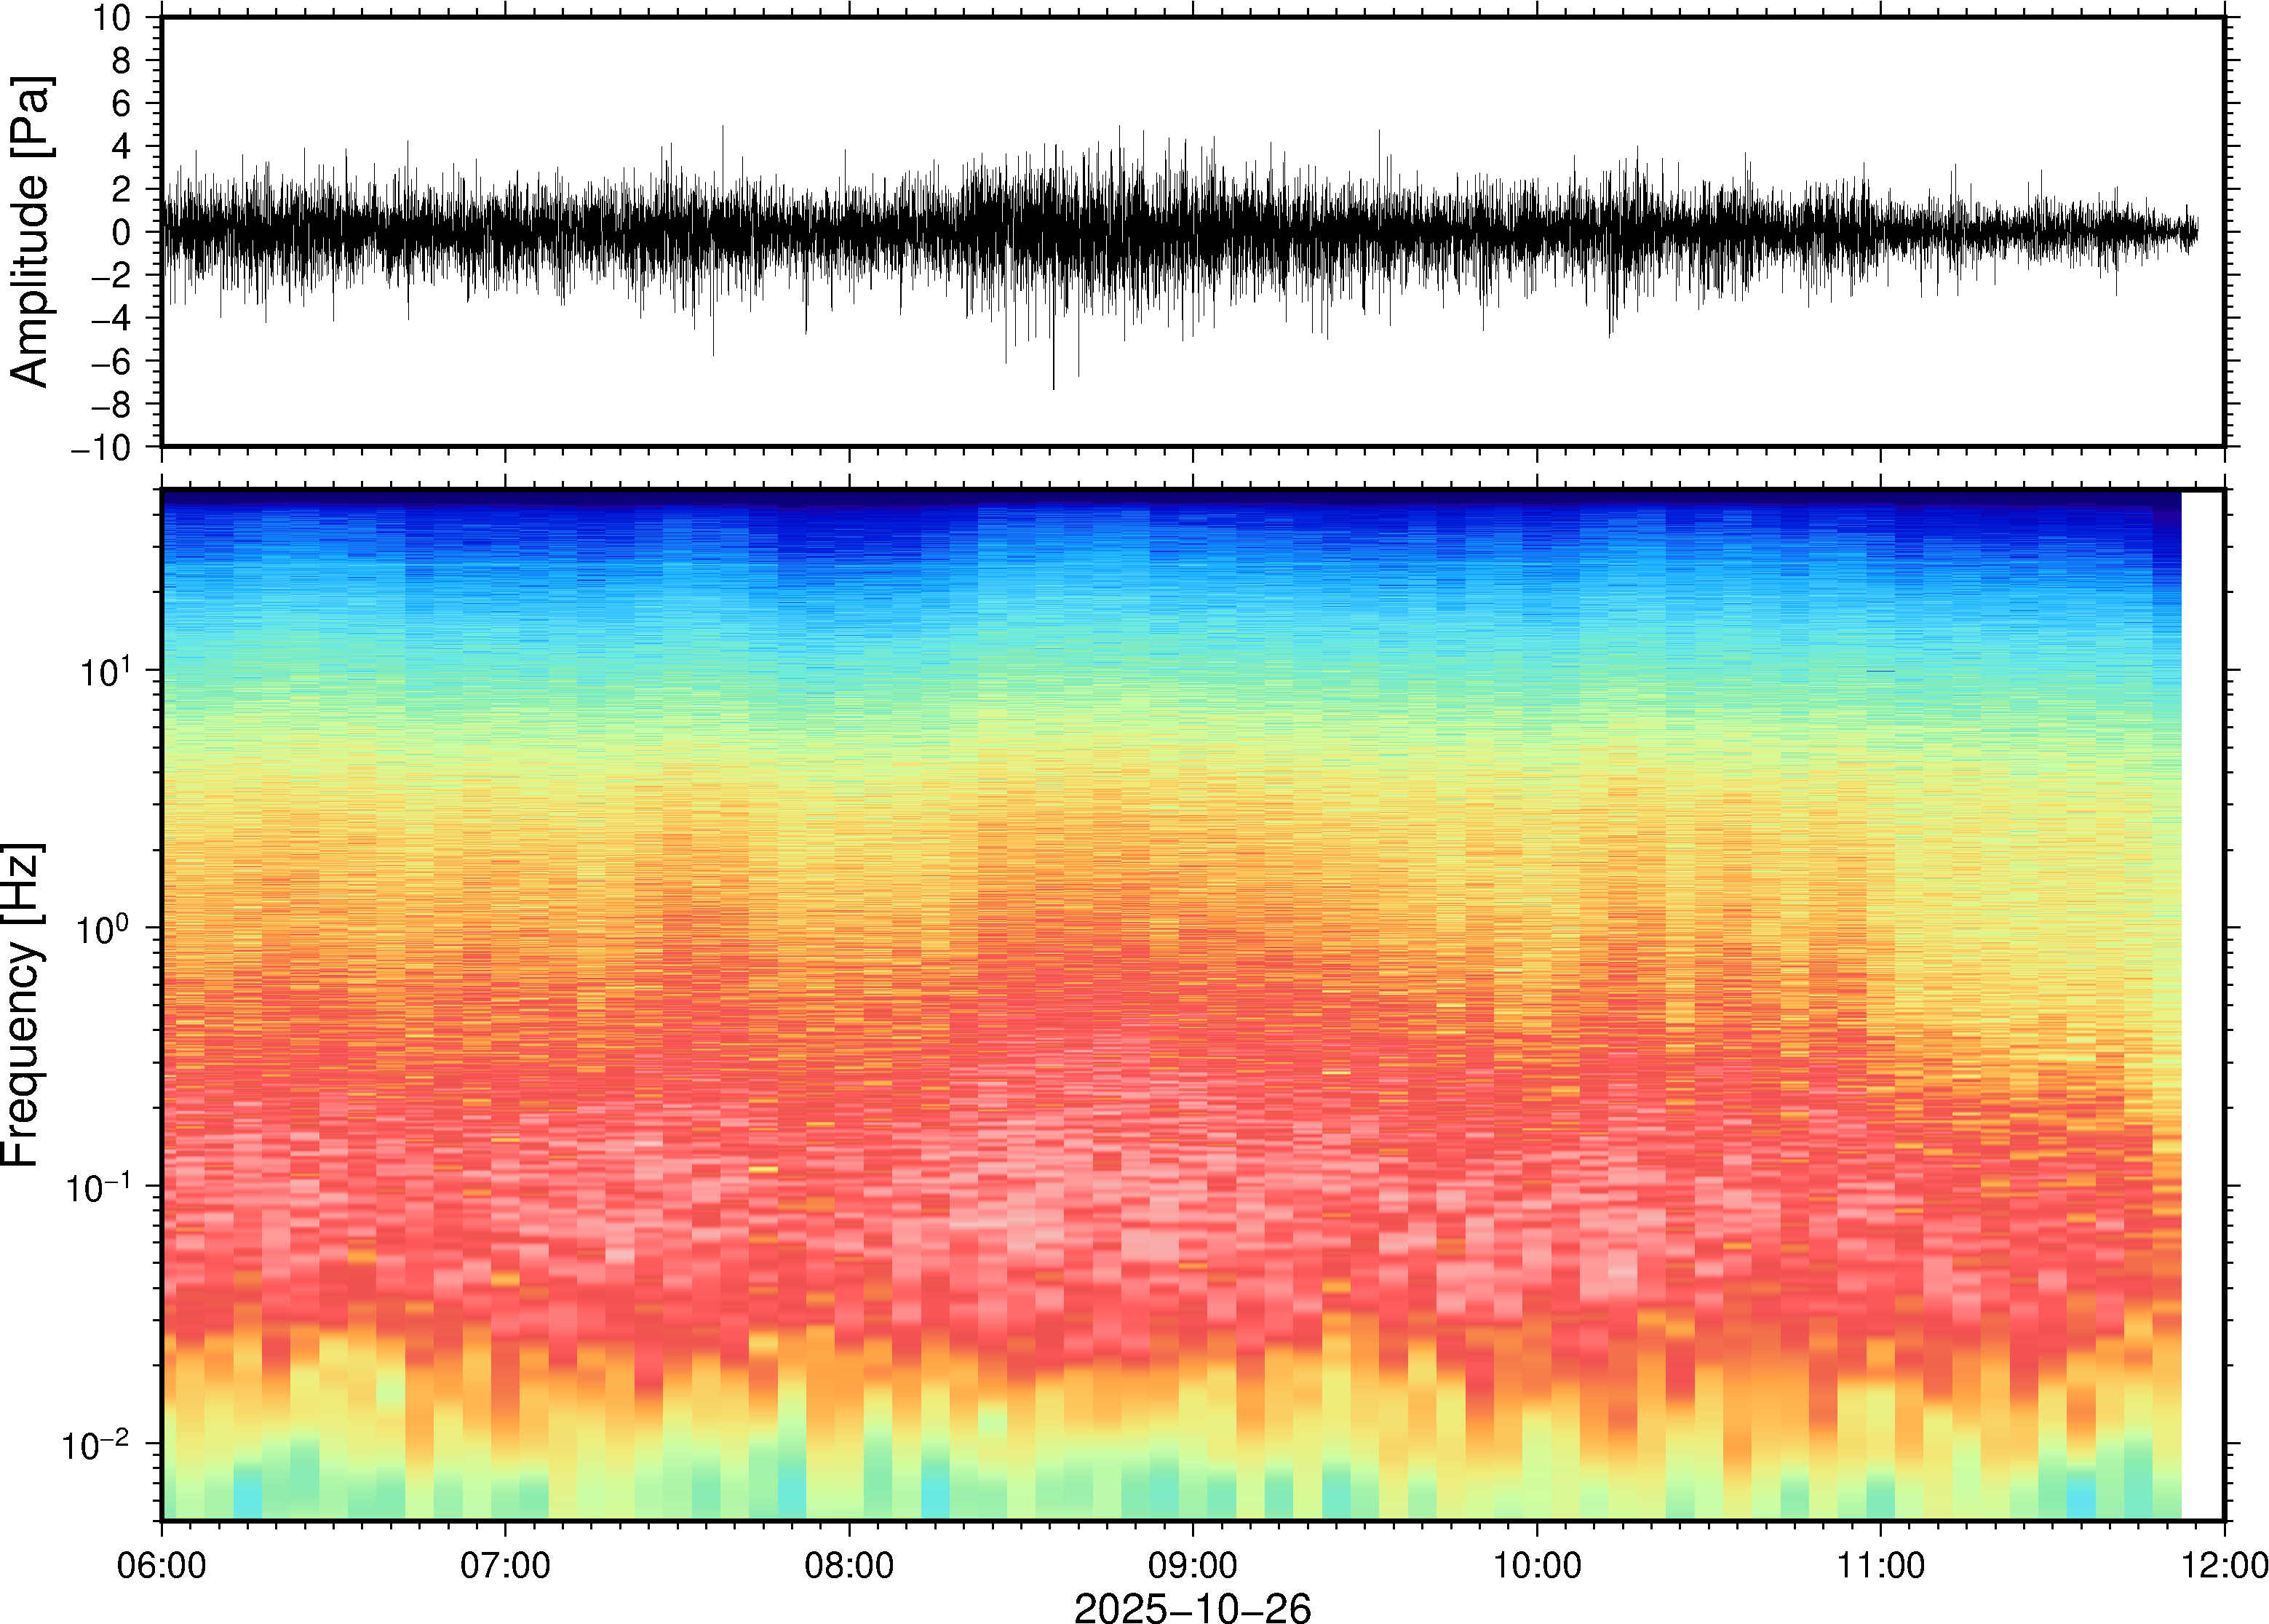Image resolution: width=2269 pixels, height=1624 pixels.
Task: Click the -10 amplitude tick label
Action: coord(100,447)
